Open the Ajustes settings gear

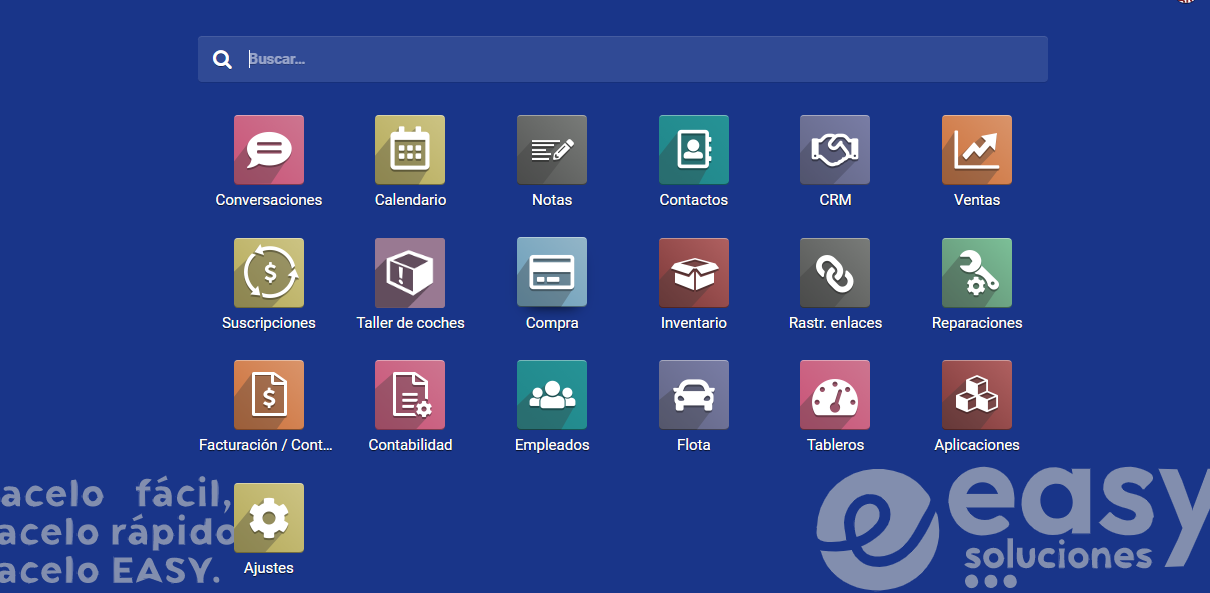(268, 518)
